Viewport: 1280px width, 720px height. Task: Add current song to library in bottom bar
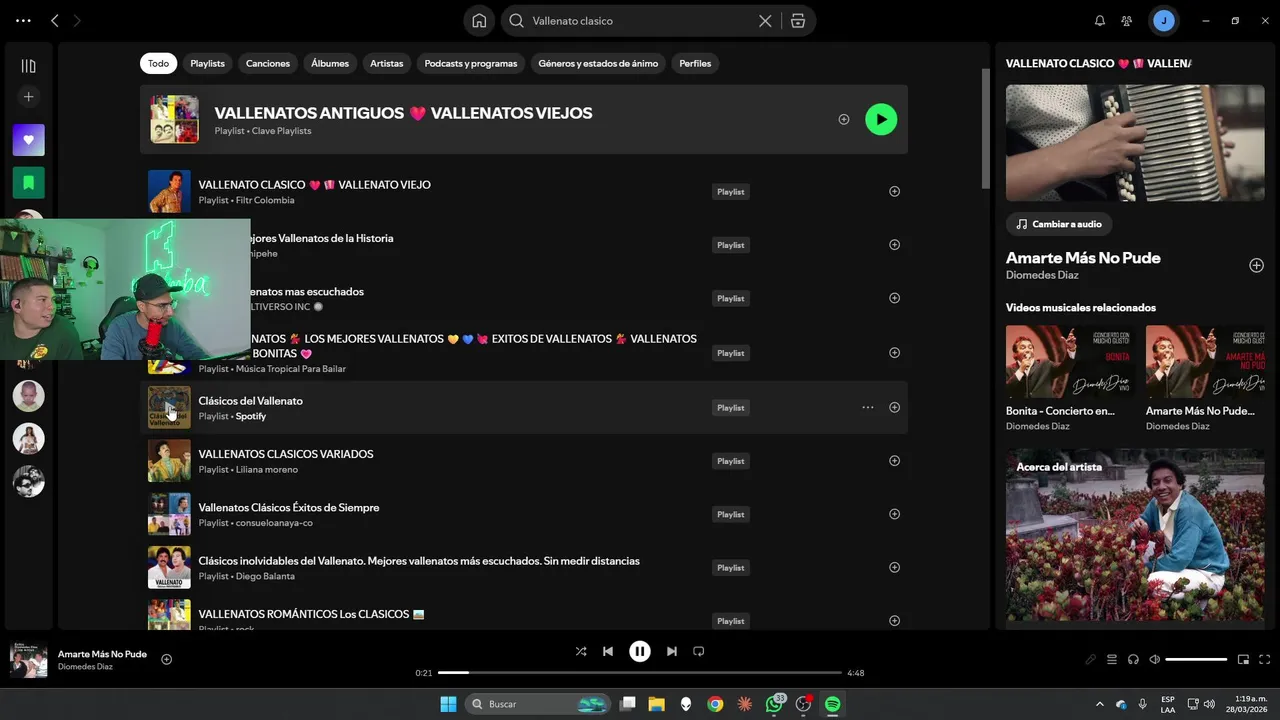click(167, 659)
